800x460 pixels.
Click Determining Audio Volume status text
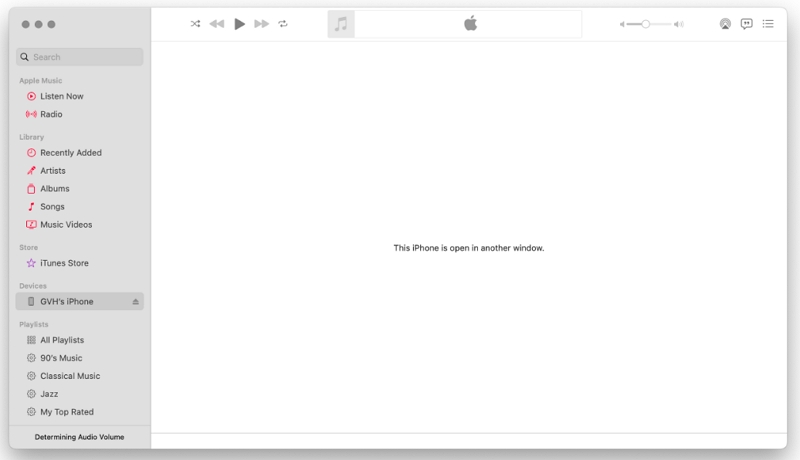click(80, 437)
